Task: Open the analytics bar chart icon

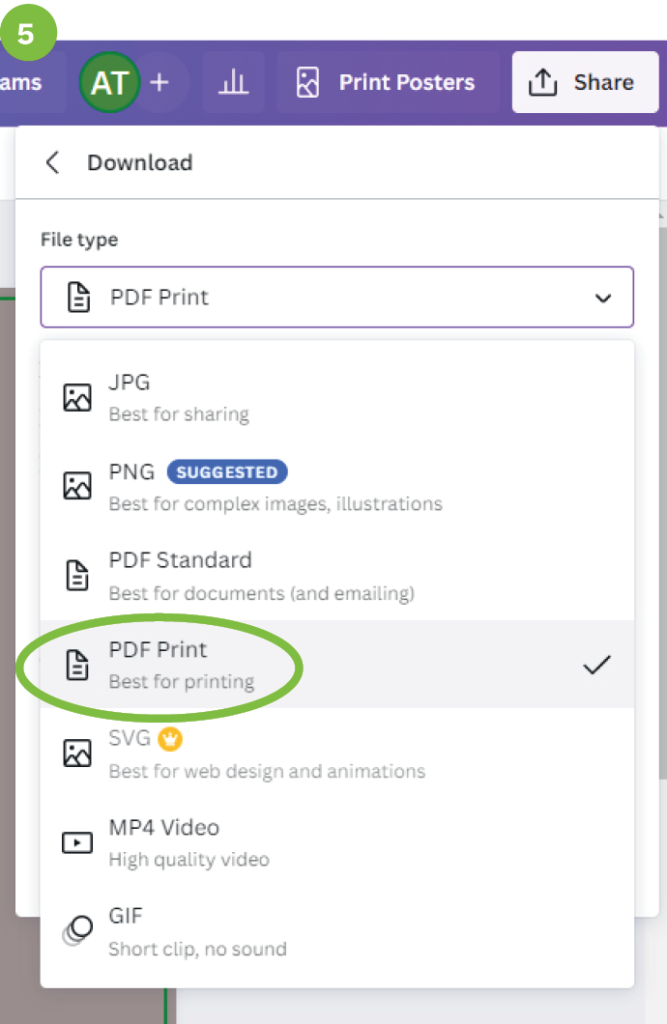Action: click(233, 83)
